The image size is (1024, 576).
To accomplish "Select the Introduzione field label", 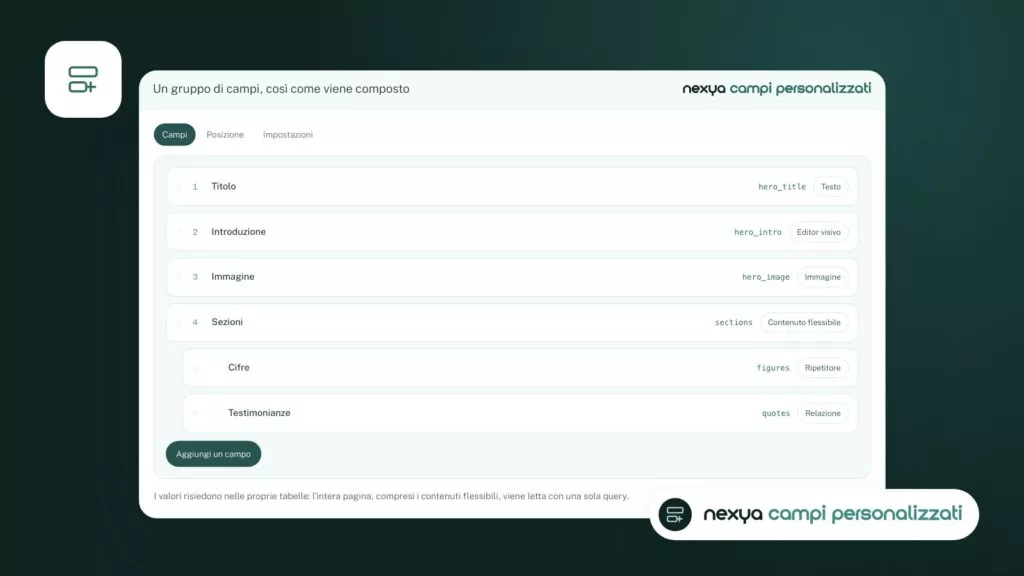I will pyautogui.click(x=238, y=232).
